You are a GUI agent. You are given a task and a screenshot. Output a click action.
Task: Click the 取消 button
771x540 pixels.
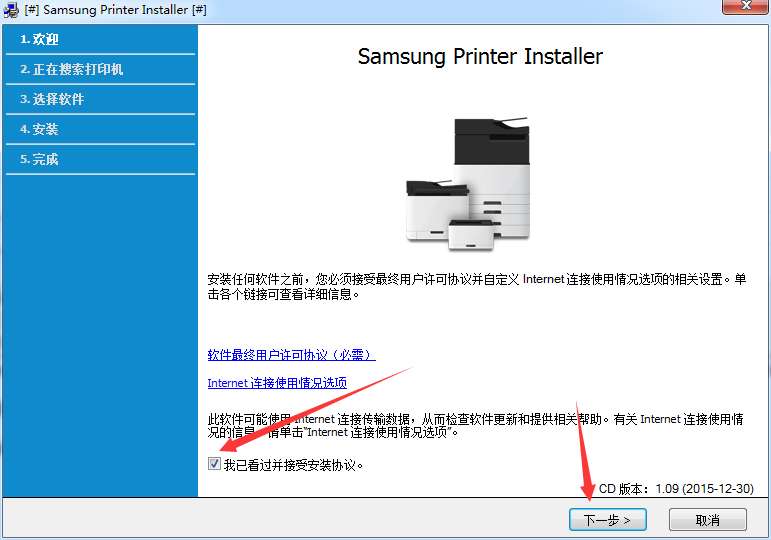[708, 520]
